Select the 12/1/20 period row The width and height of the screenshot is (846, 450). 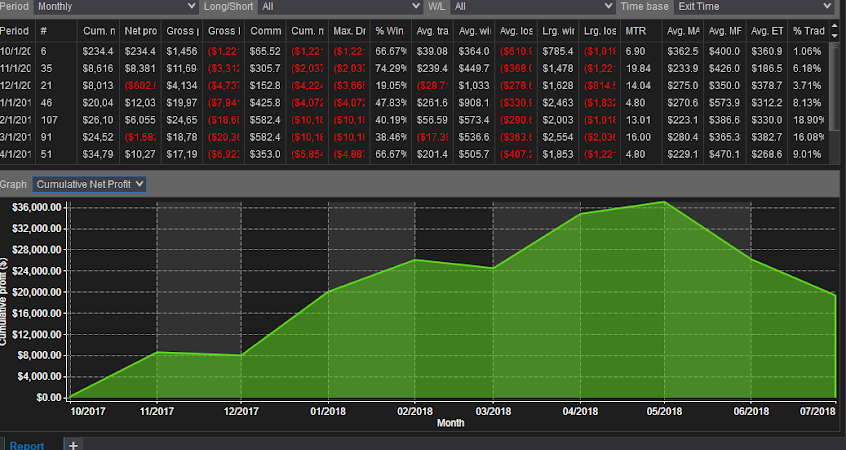point(414,85)
